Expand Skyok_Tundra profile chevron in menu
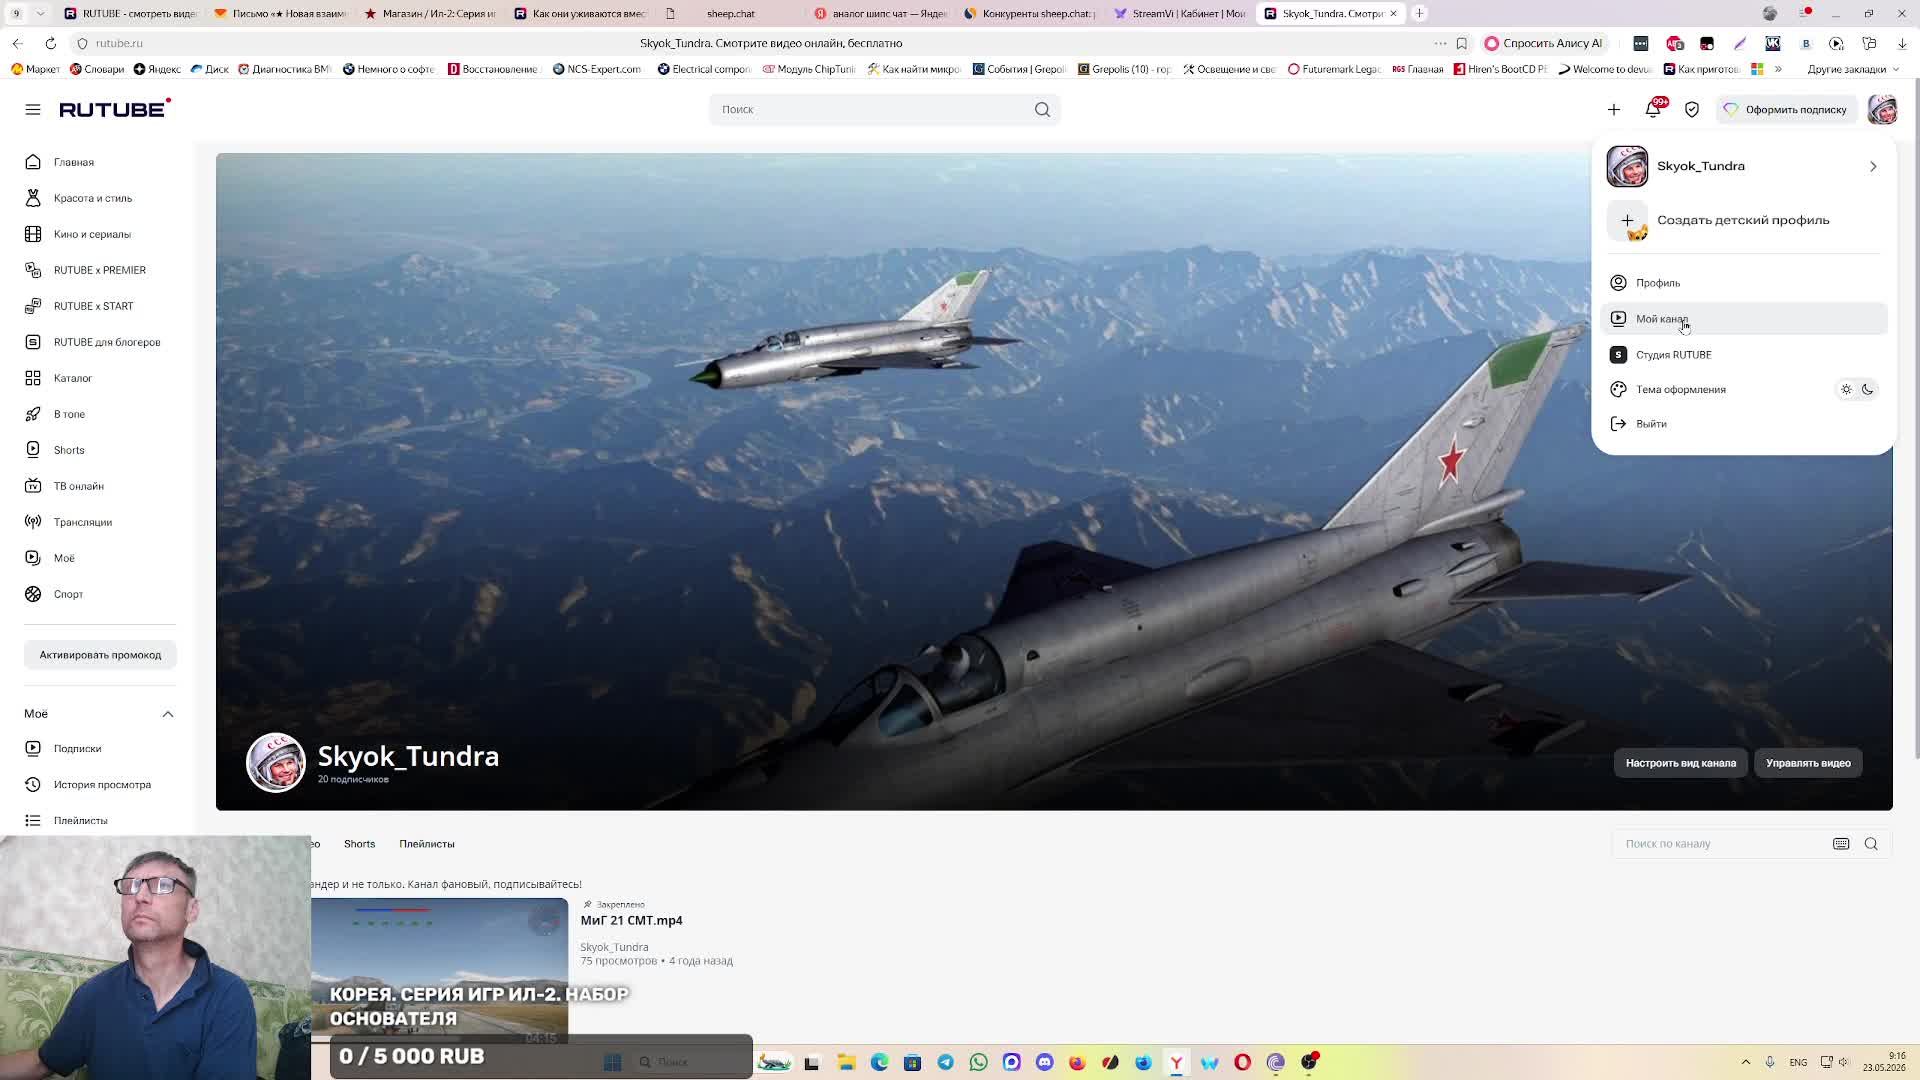Screen dimensions: 1920x1080 click(x=1873, y=167)
